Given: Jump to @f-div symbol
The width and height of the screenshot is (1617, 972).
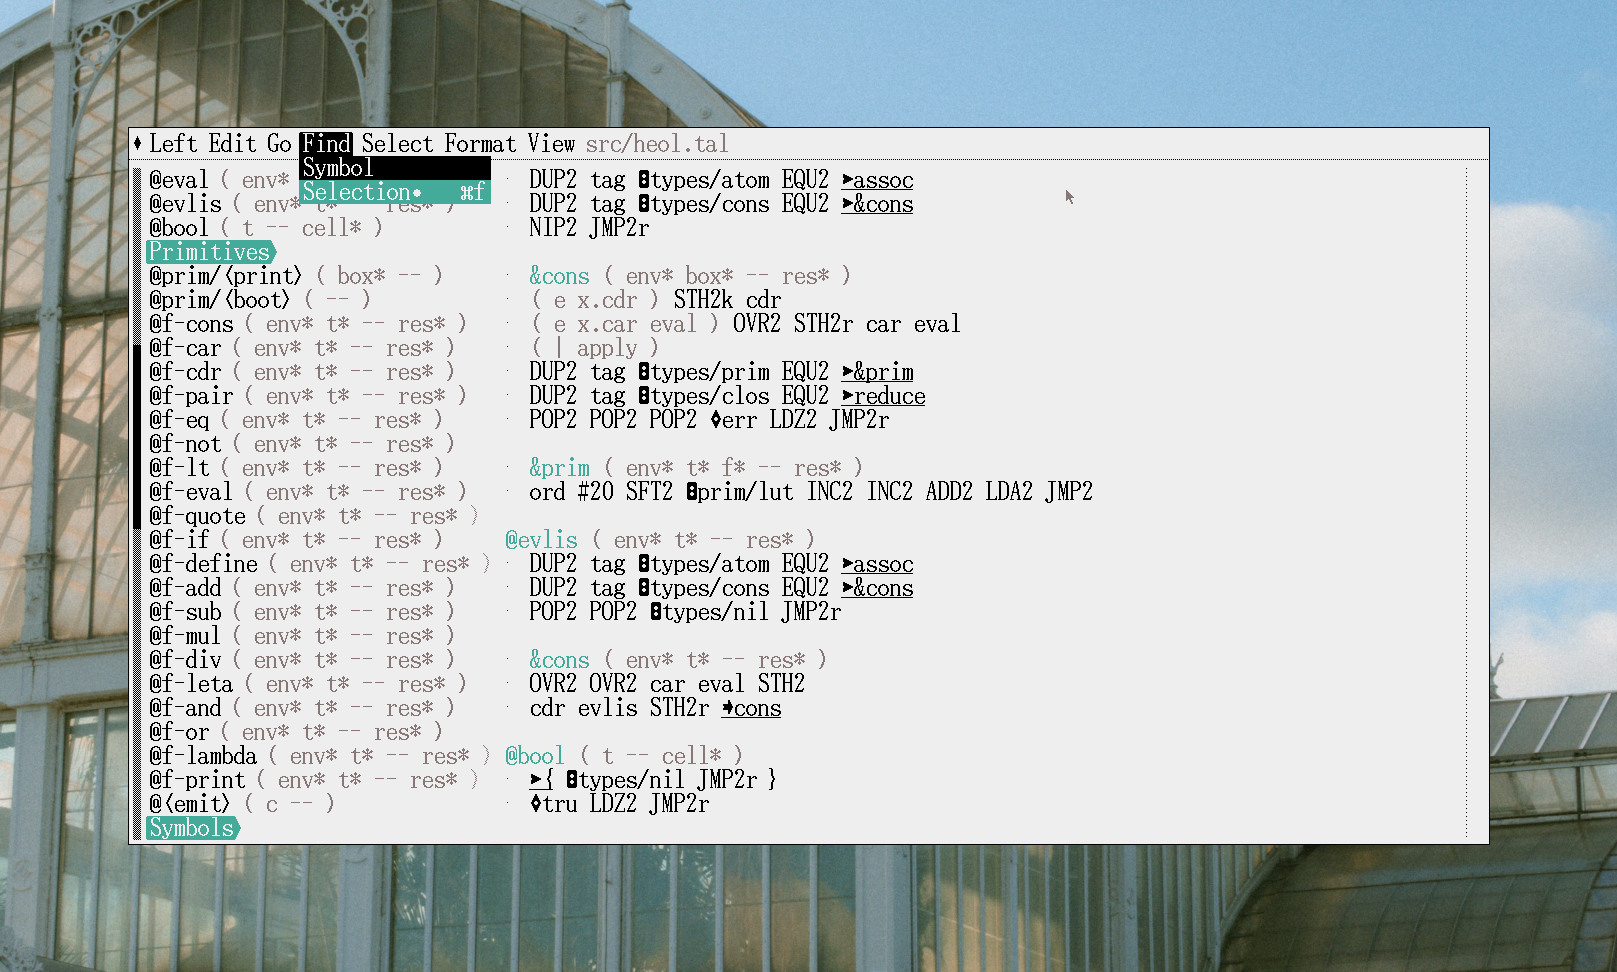Looking at the screenshot, I should (185, 660).
